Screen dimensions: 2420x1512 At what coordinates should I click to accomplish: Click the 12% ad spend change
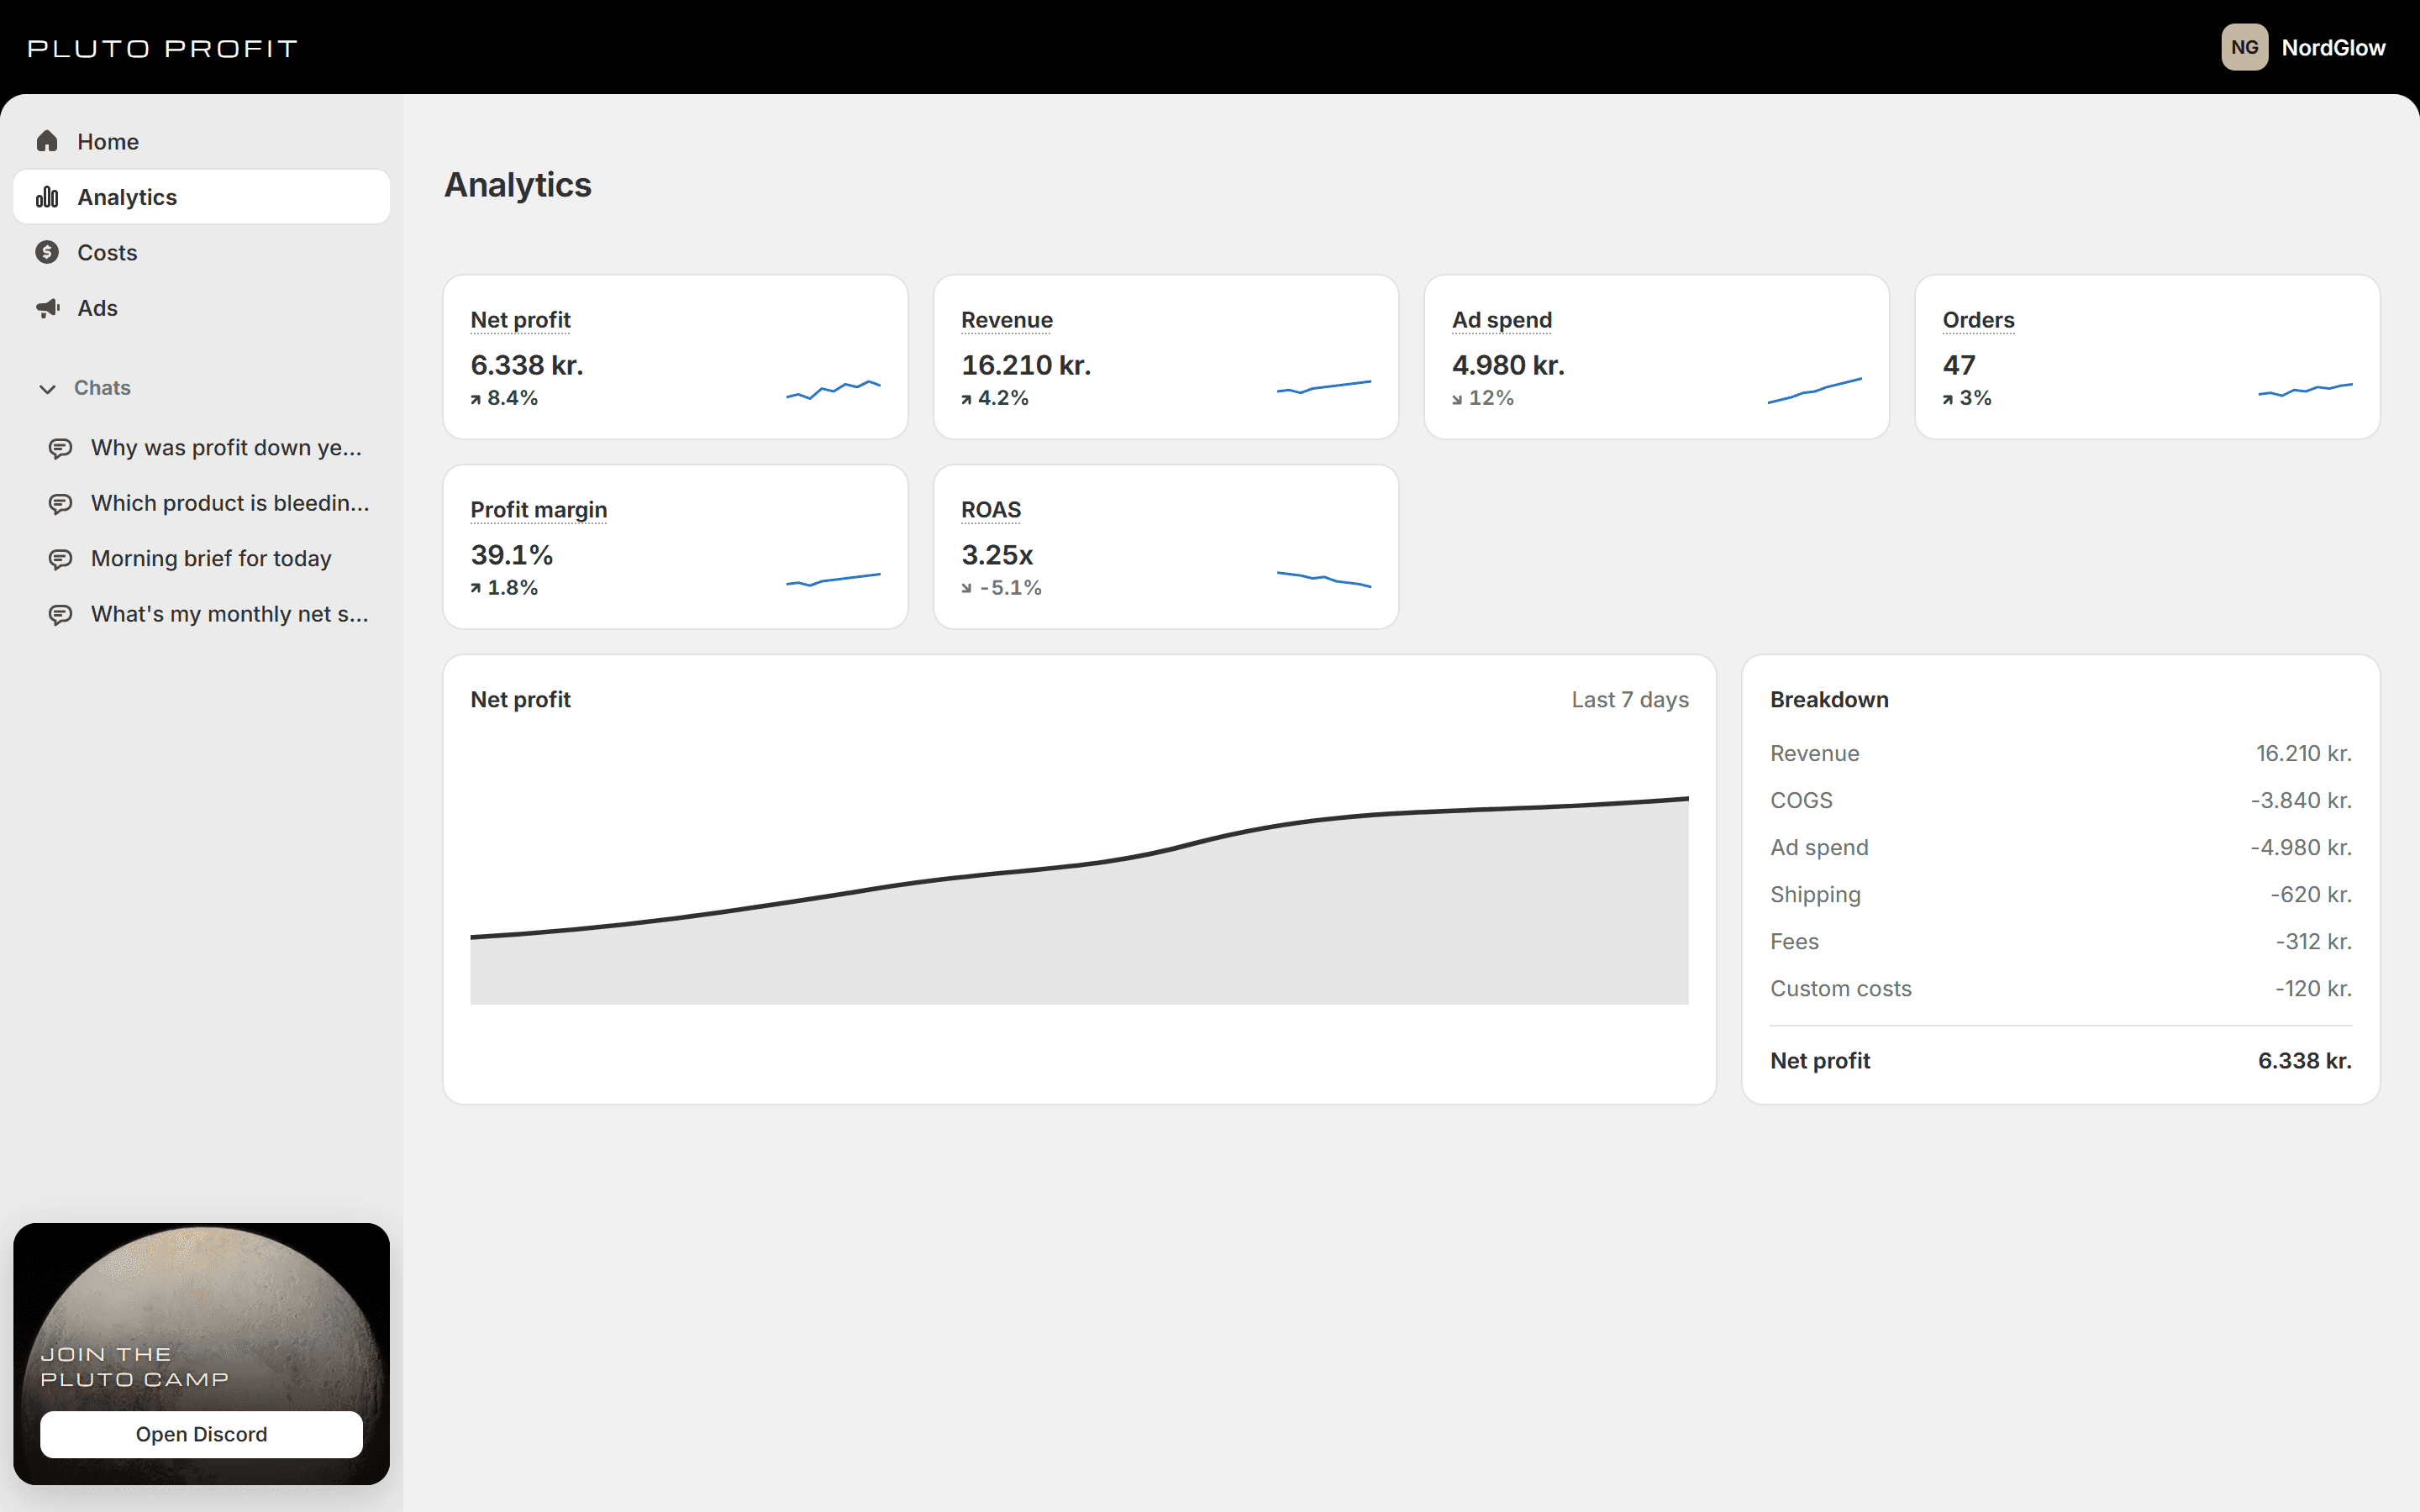click(1483, 398)
